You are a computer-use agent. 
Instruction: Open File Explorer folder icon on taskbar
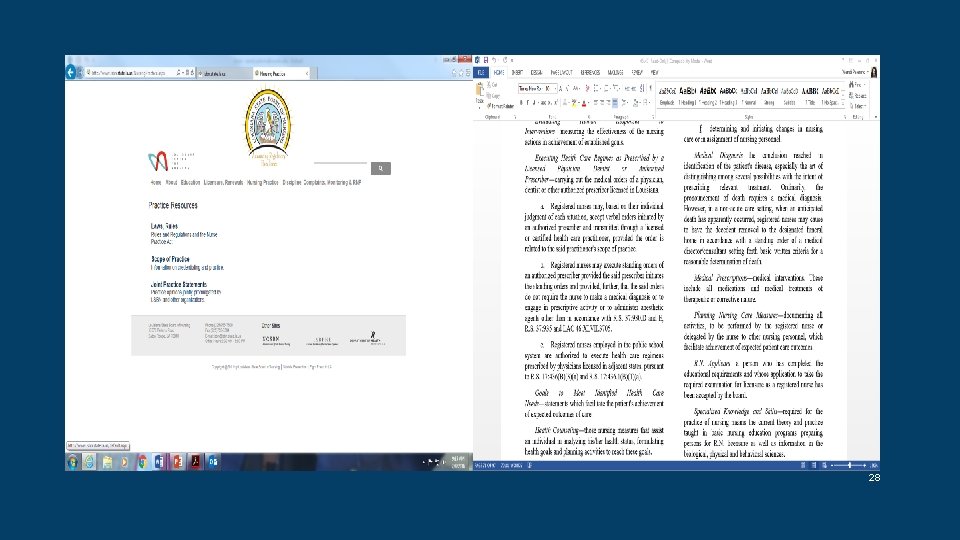pyautogui.click(x=107, y=462)
